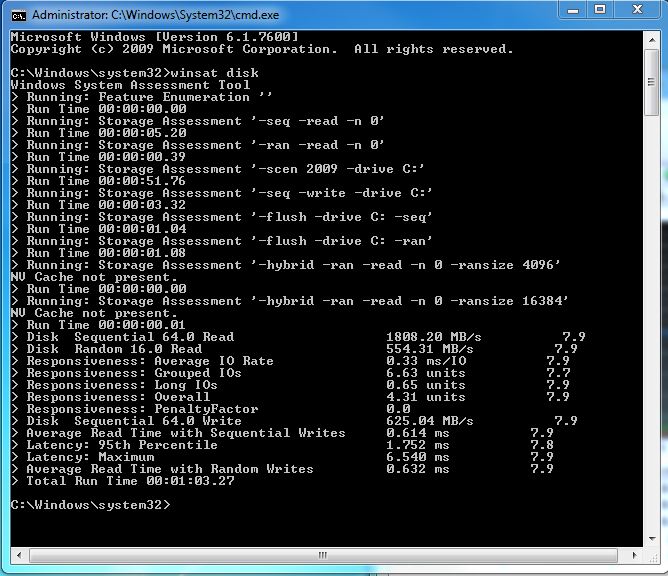Click 'Average Read Time with Random Writes'

click(170, 469)
